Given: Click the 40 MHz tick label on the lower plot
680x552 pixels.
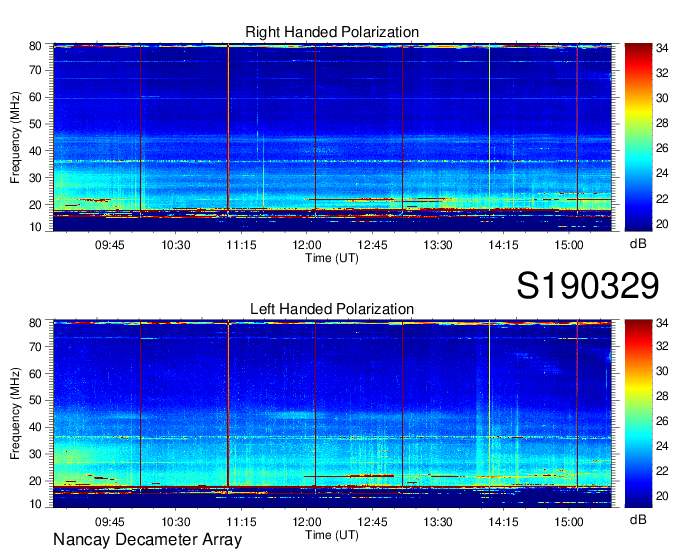Looking at the screenshot, I should coord(35,427).
